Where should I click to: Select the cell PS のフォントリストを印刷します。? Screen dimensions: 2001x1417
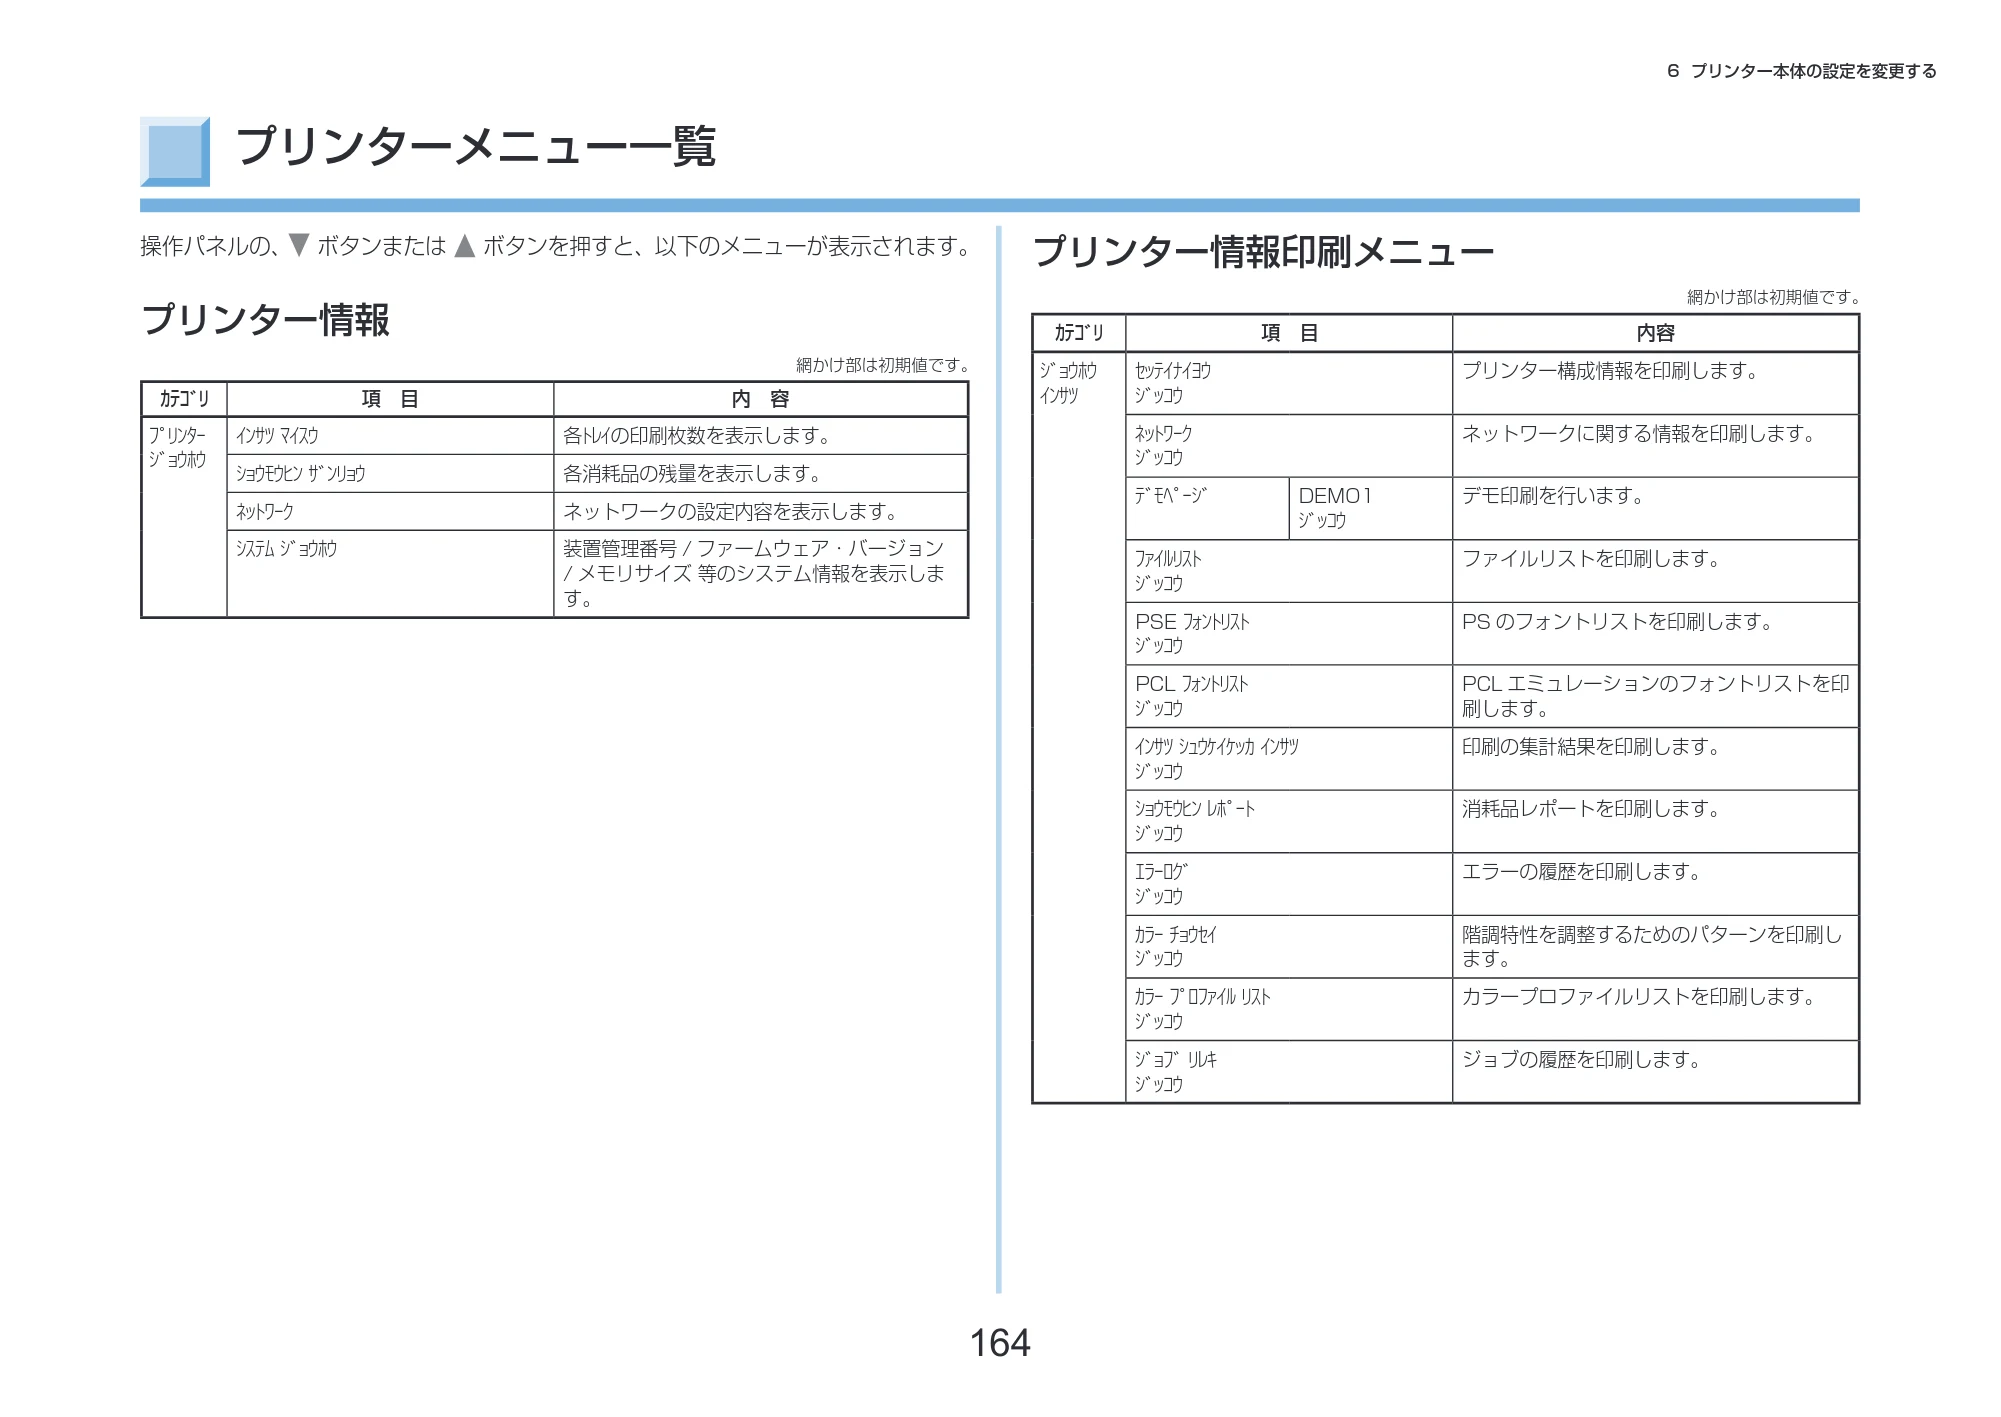[1656, 633]
